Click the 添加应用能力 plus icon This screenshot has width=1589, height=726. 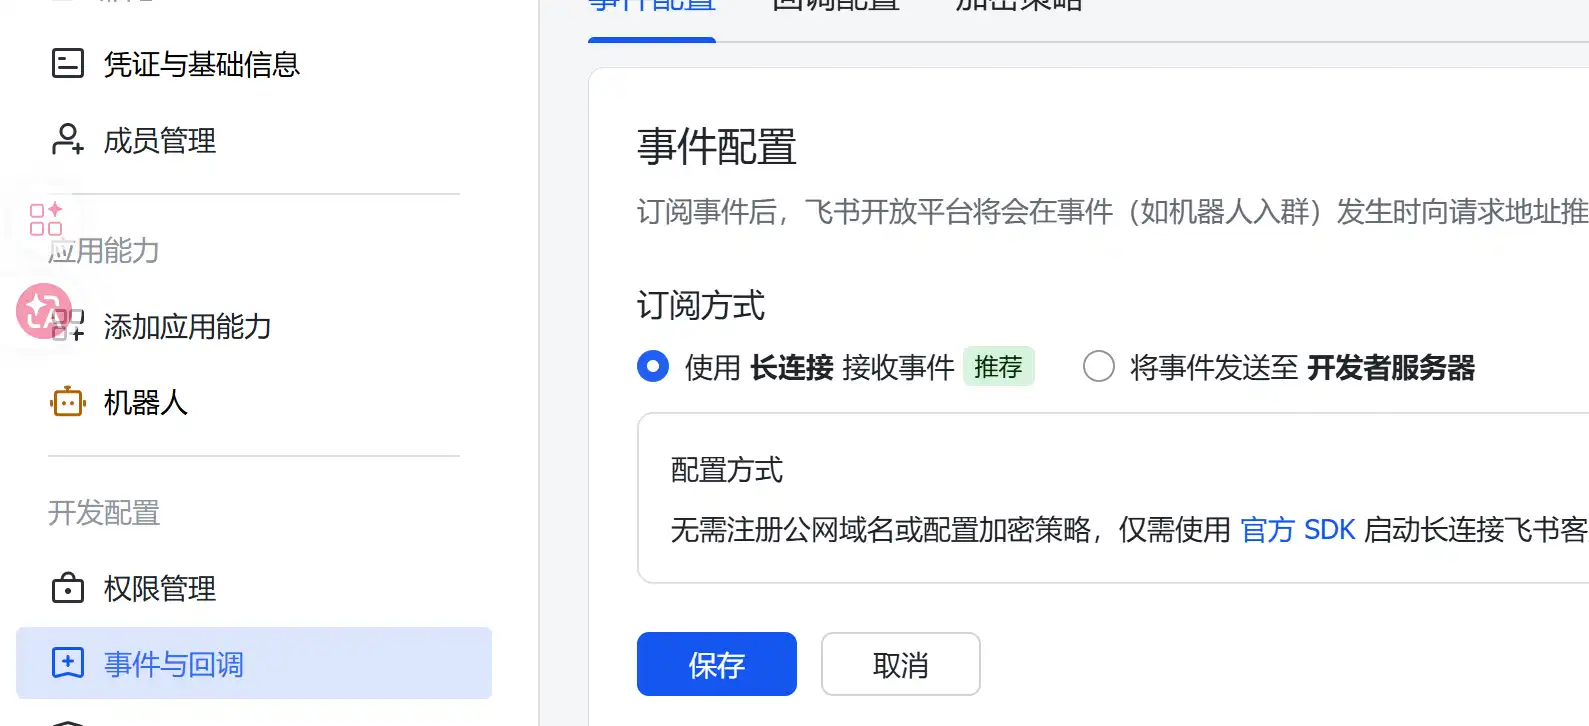[67, 325]
